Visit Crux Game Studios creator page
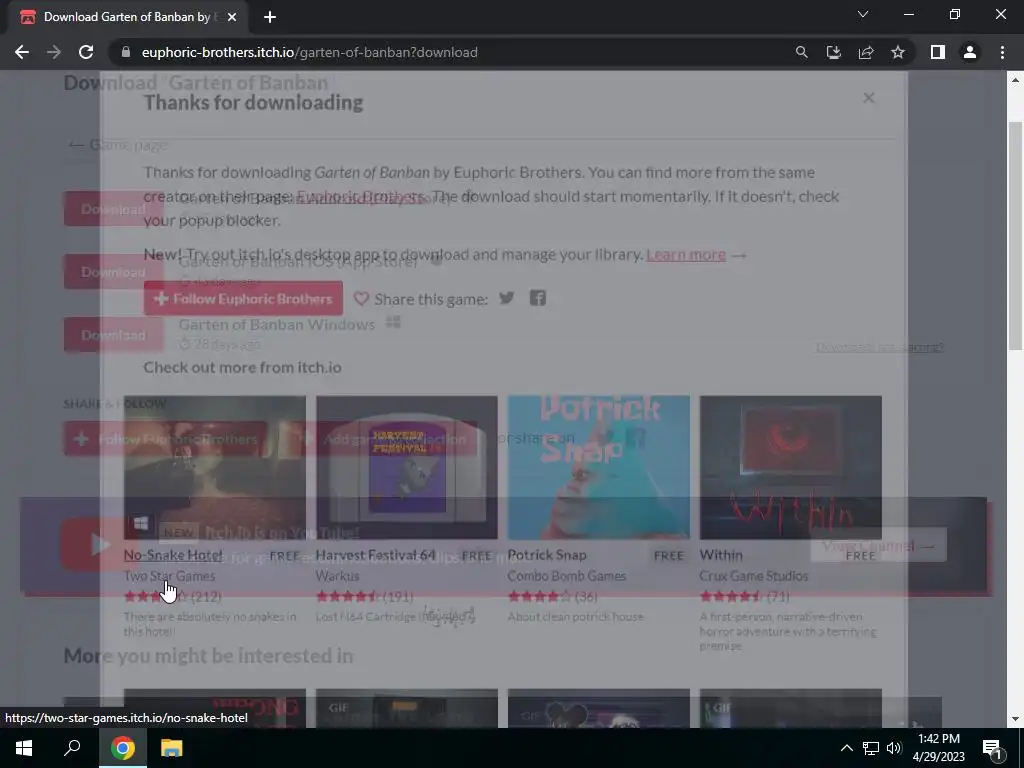Viewport: 1024px width, 768px height. [x=754, y=576]
